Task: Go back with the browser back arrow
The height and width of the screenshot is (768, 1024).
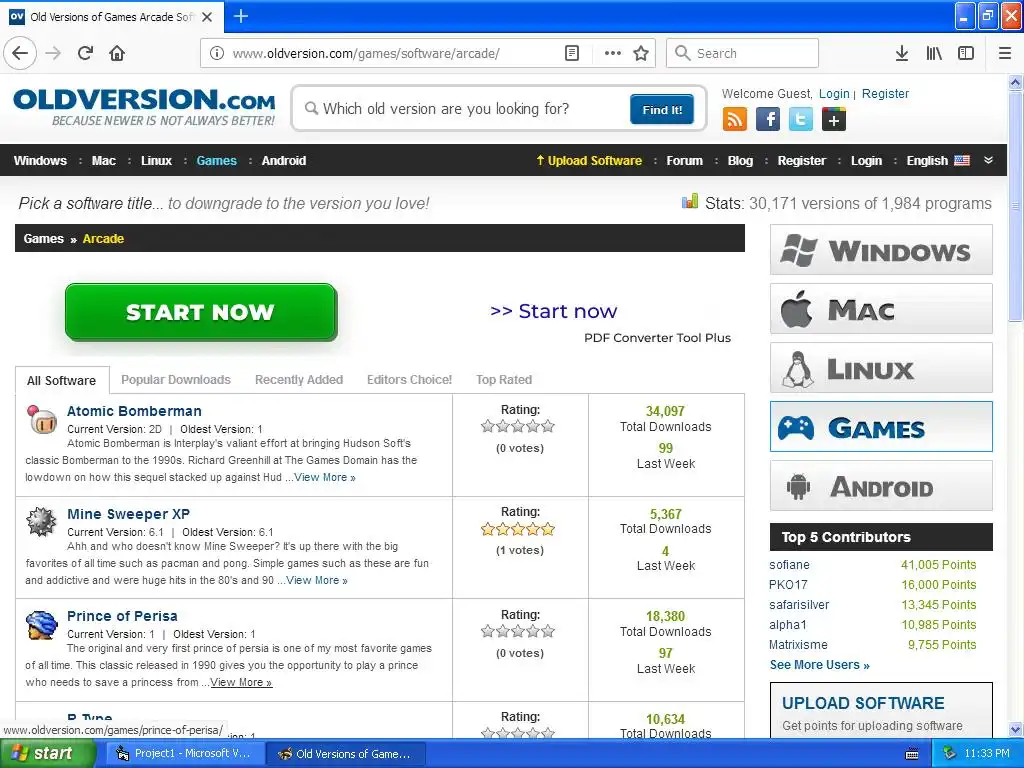Action: (20, 53)
